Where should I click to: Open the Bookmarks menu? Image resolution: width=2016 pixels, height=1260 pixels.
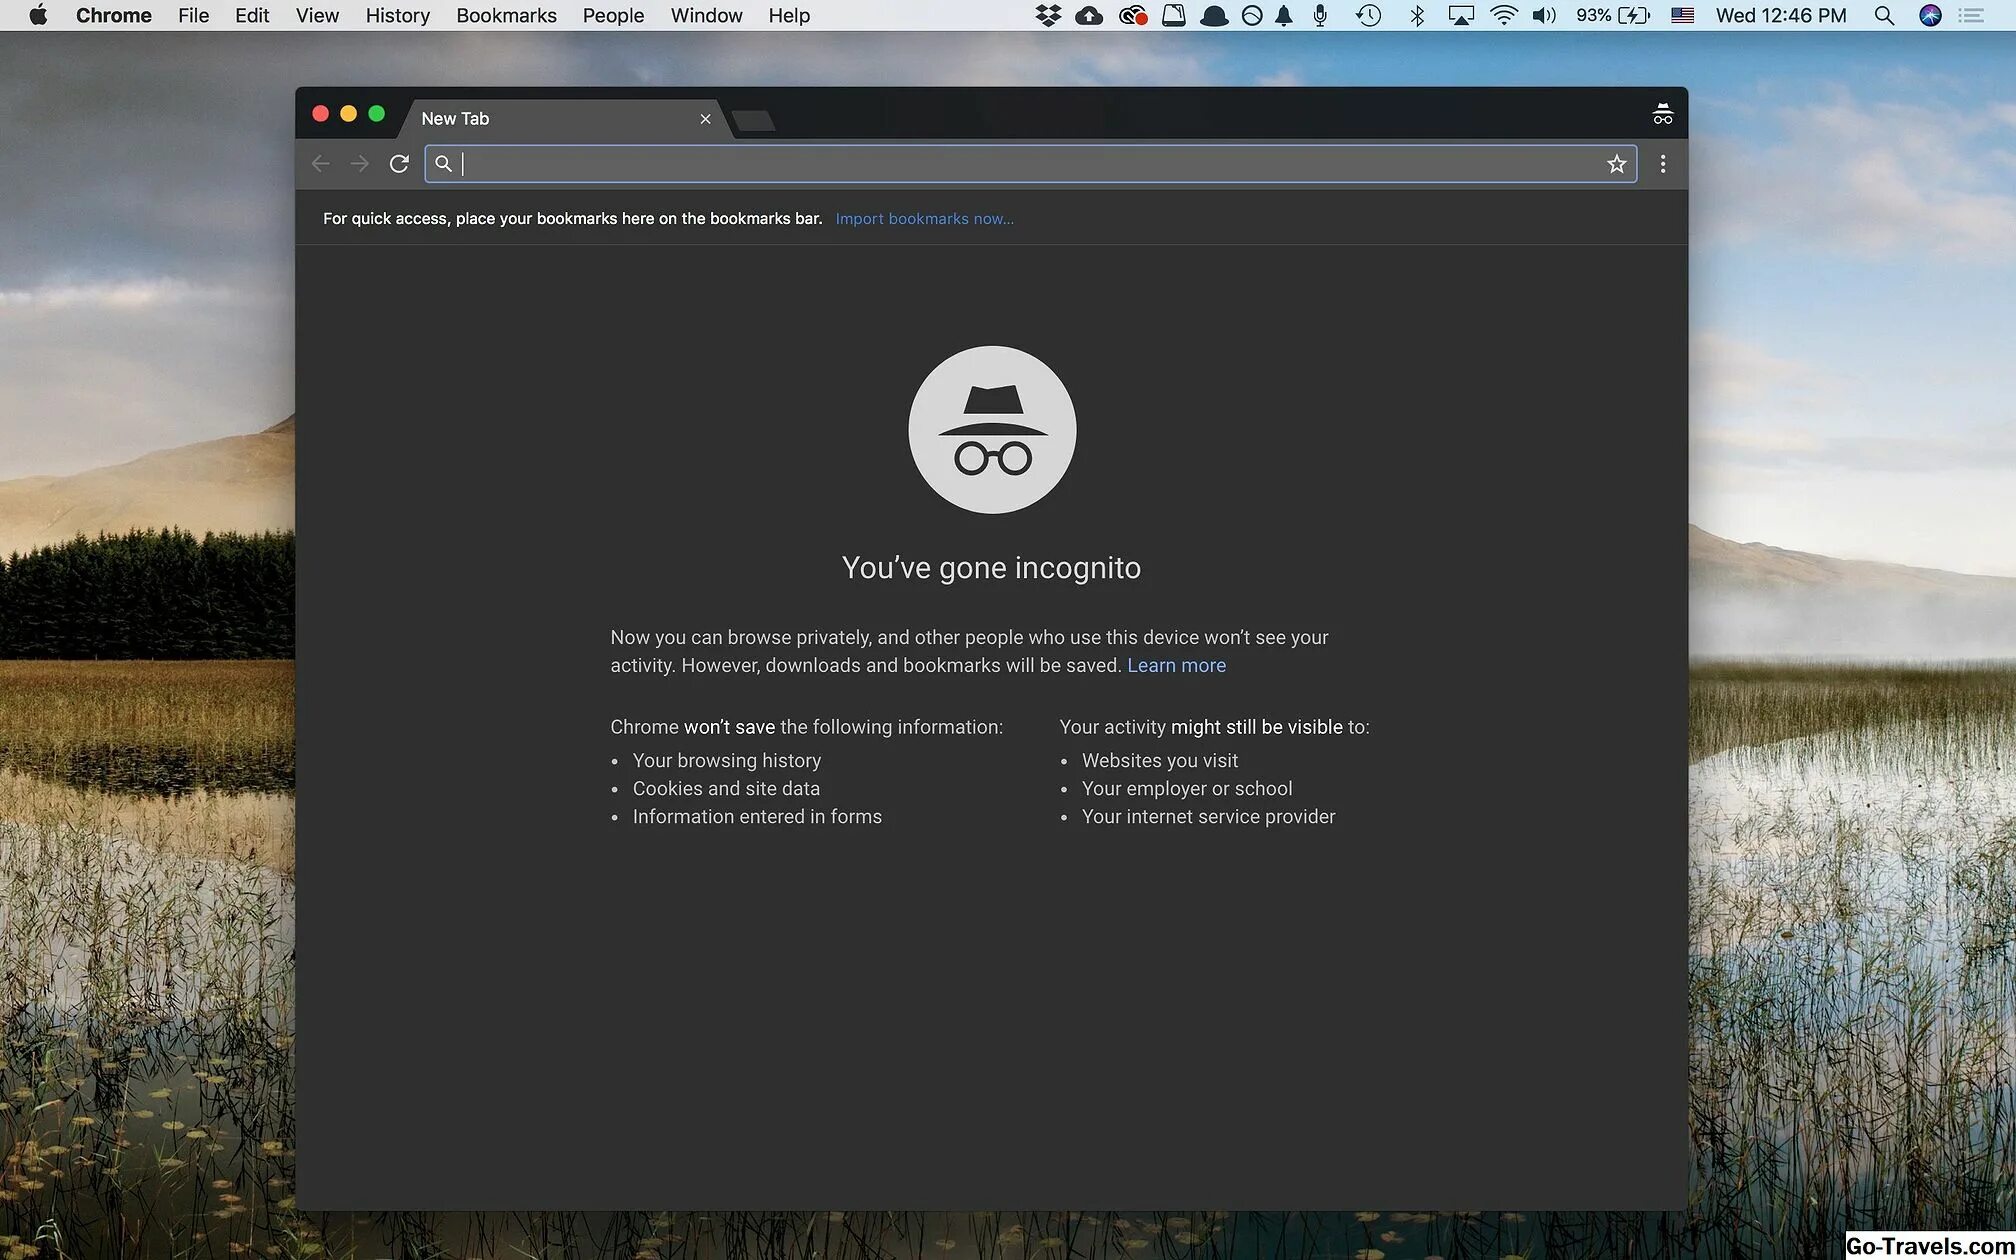point(506,16)
